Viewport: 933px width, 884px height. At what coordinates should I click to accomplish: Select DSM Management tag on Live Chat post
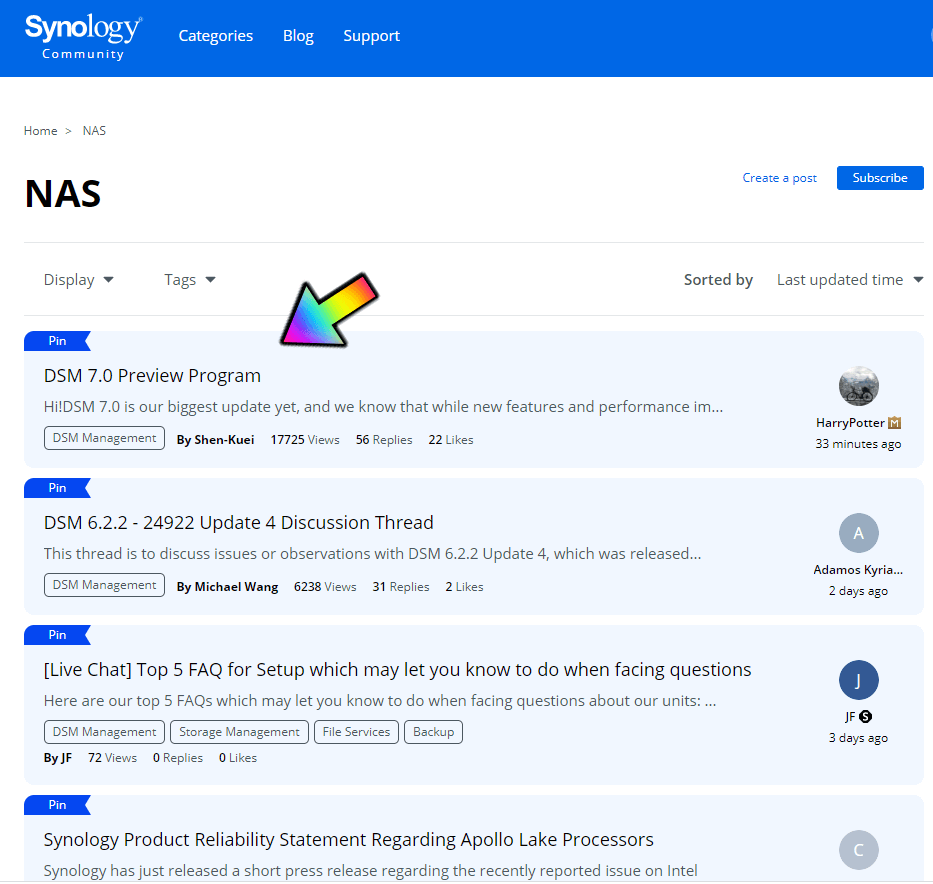tap(104, 732)
